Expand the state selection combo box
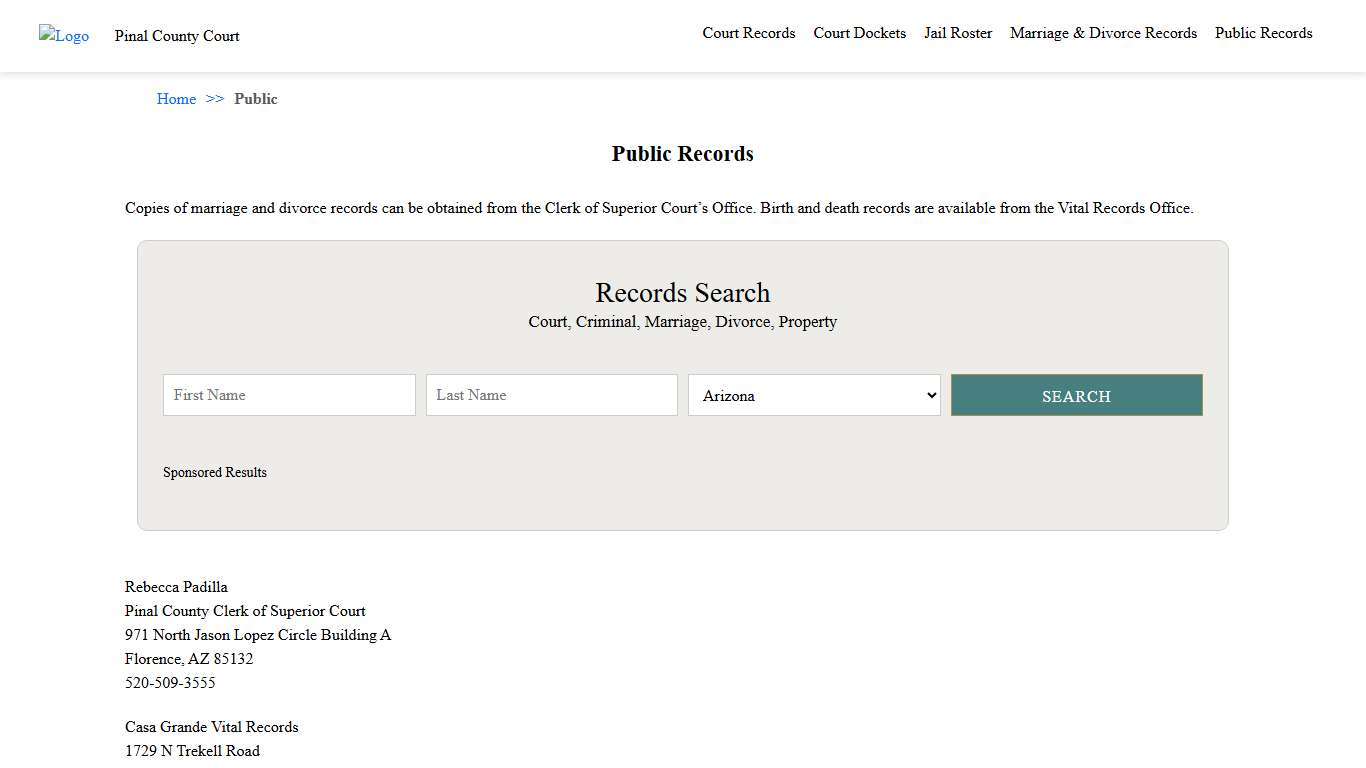 coord(813,395)
